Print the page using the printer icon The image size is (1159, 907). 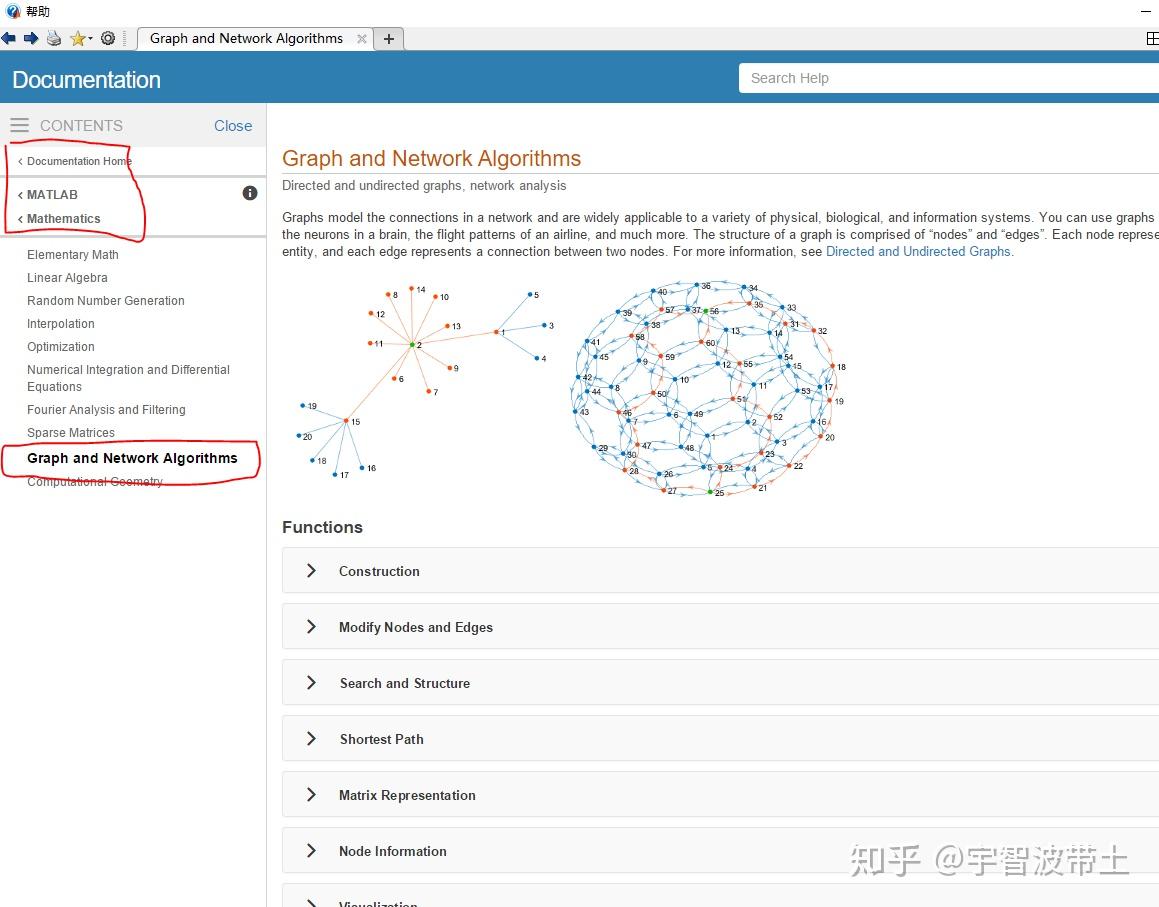pos(54,38)
